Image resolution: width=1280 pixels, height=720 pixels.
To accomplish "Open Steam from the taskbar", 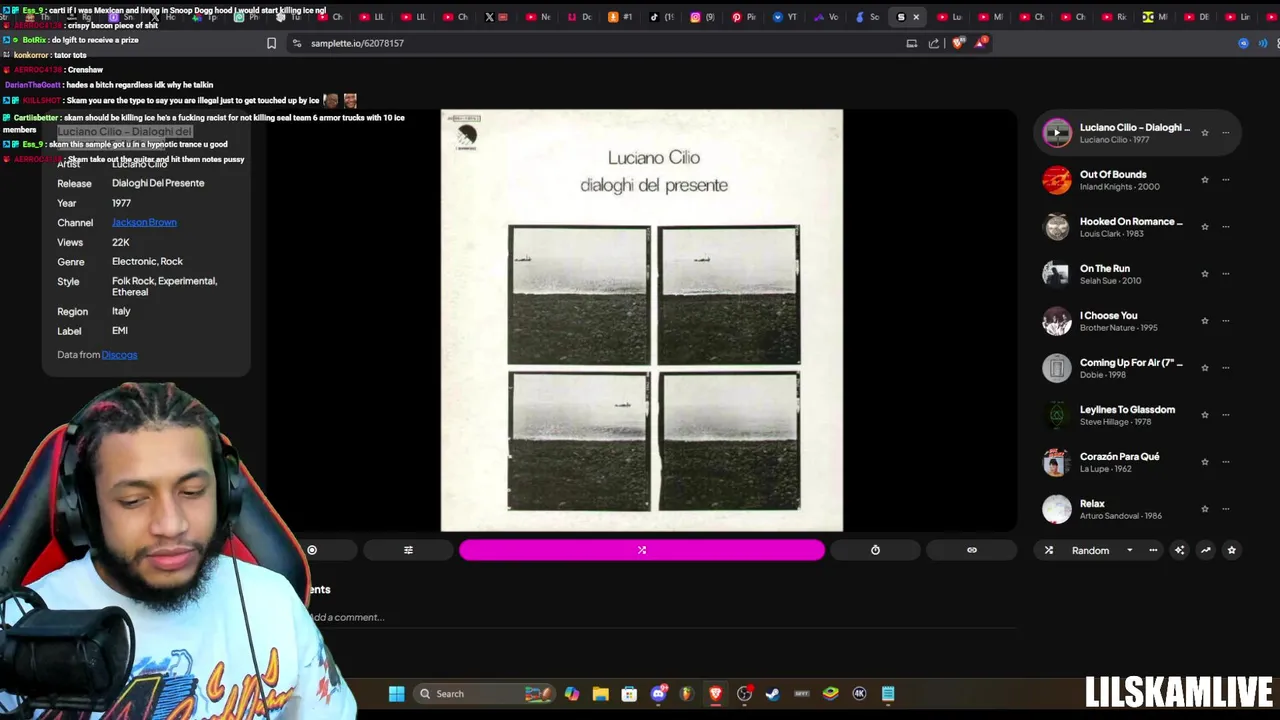I will click(x=773, y=694).
